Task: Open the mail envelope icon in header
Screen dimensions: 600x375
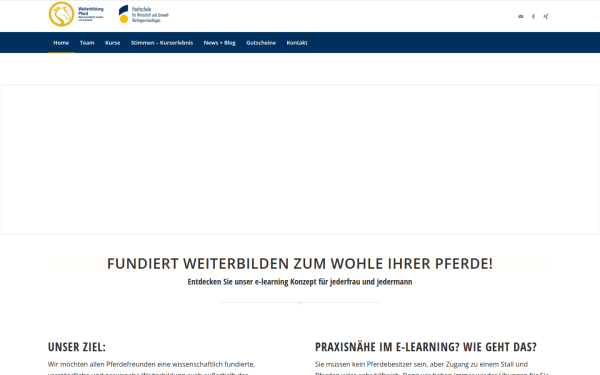Action: pos(520,16)
